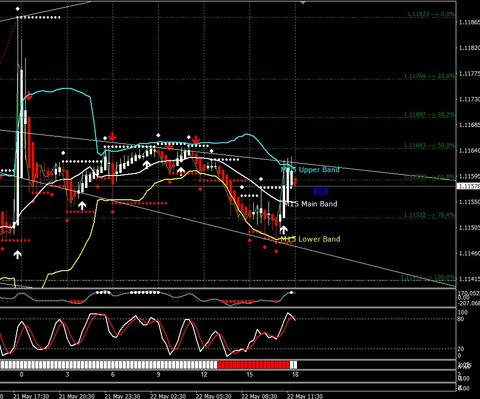Click the Fibonacci '0.0%' level label
Screen dimensions: 480x399
pos(431,14)
